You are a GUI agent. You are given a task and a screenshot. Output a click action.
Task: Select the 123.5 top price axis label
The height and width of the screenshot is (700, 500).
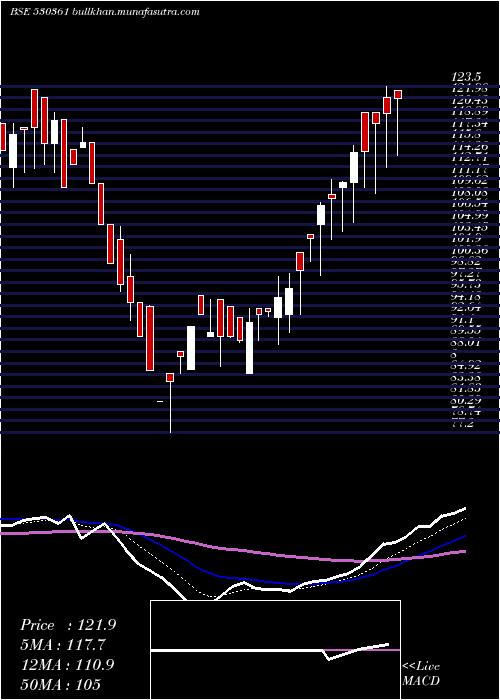coord(468,77)
